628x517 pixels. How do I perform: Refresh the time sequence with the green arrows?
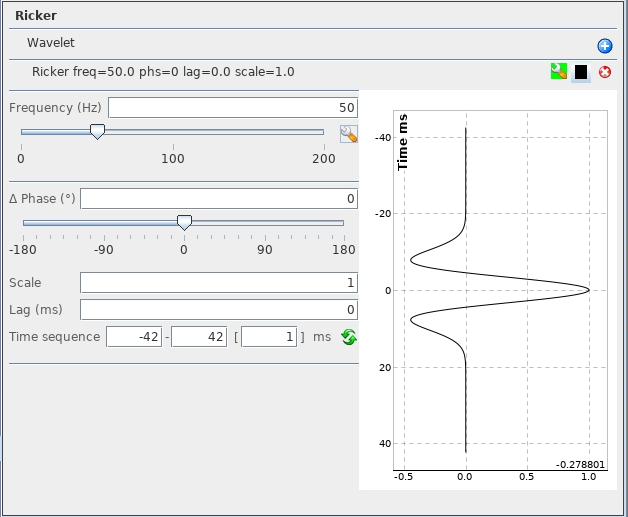(x=349, y=337)
